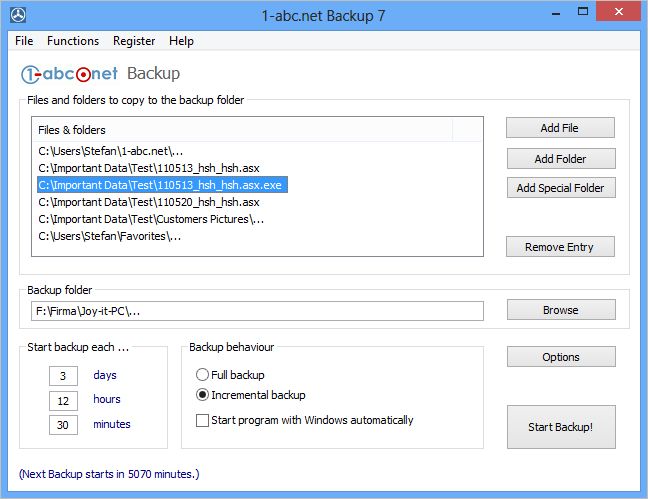Click Add Special Folder button

click(560, 188)
